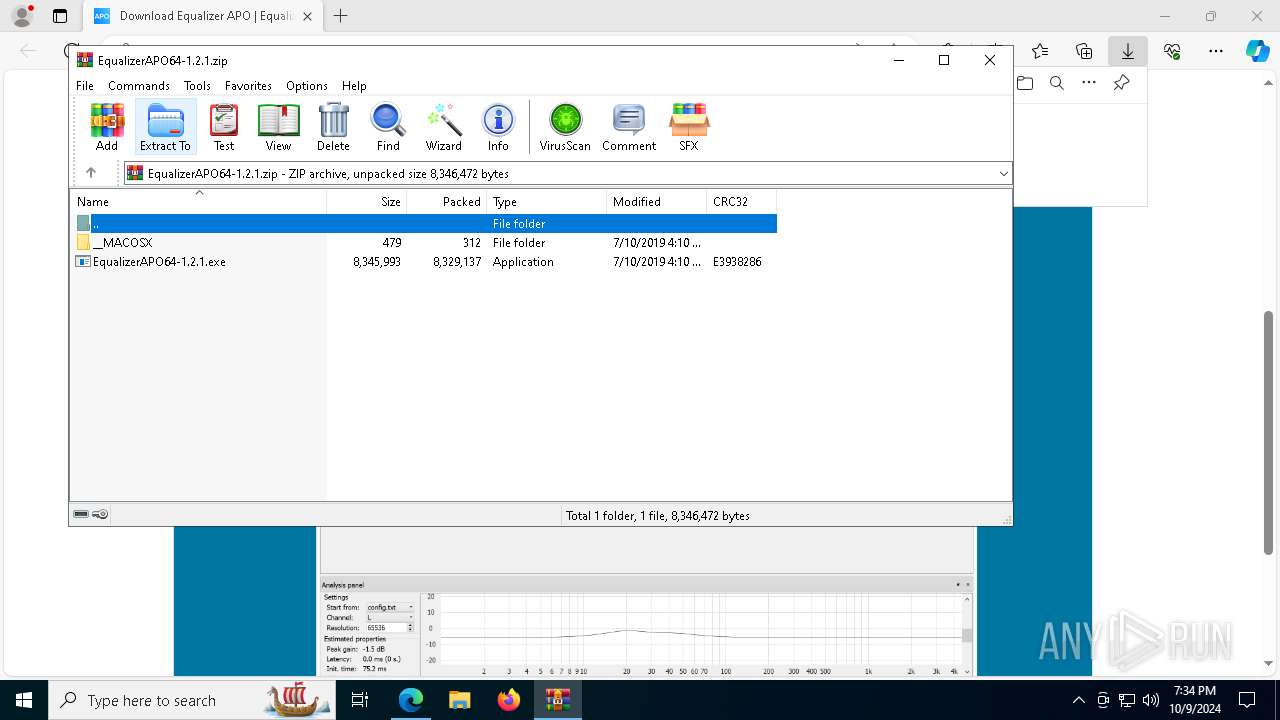The image size is (1280, 720).
Task: Expand the archive path dropdown
Action: pos(1003,173)
